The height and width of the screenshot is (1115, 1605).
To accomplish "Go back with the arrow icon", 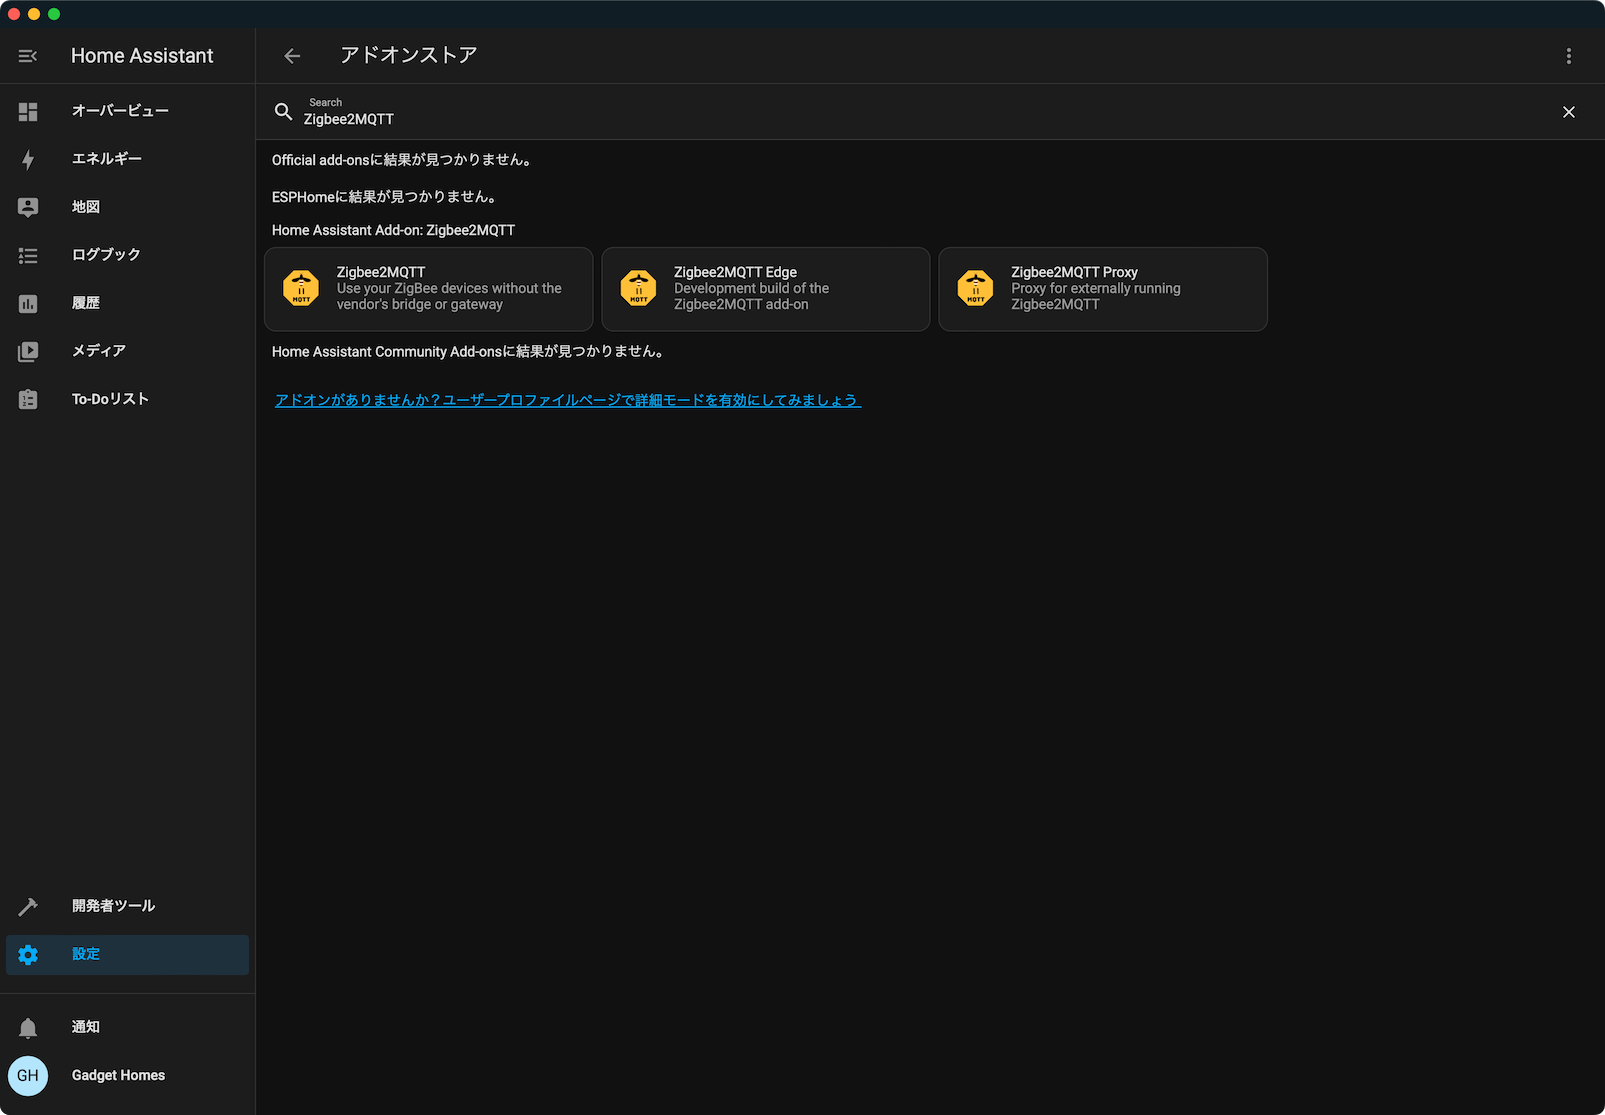I will pyautogui.click(x=292, y=56).
